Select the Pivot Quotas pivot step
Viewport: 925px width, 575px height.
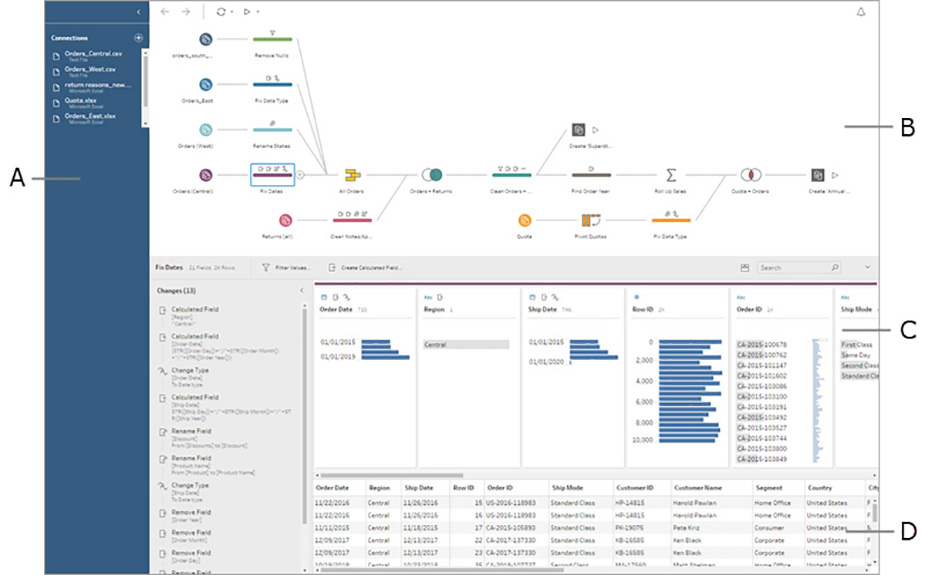click(591, 221)
